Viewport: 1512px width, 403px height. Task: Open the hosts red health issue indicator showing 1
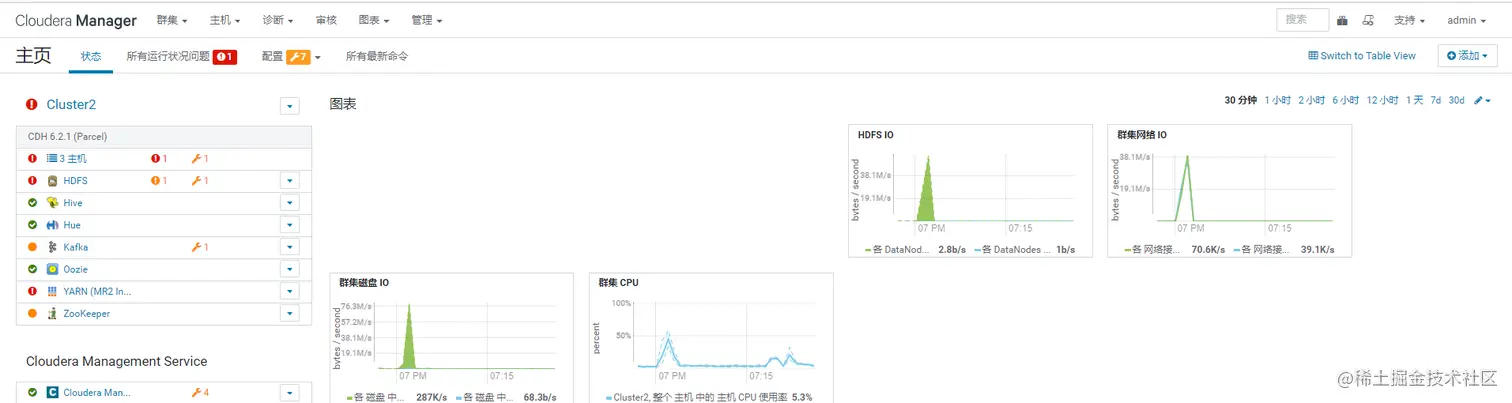pos(159,158)
